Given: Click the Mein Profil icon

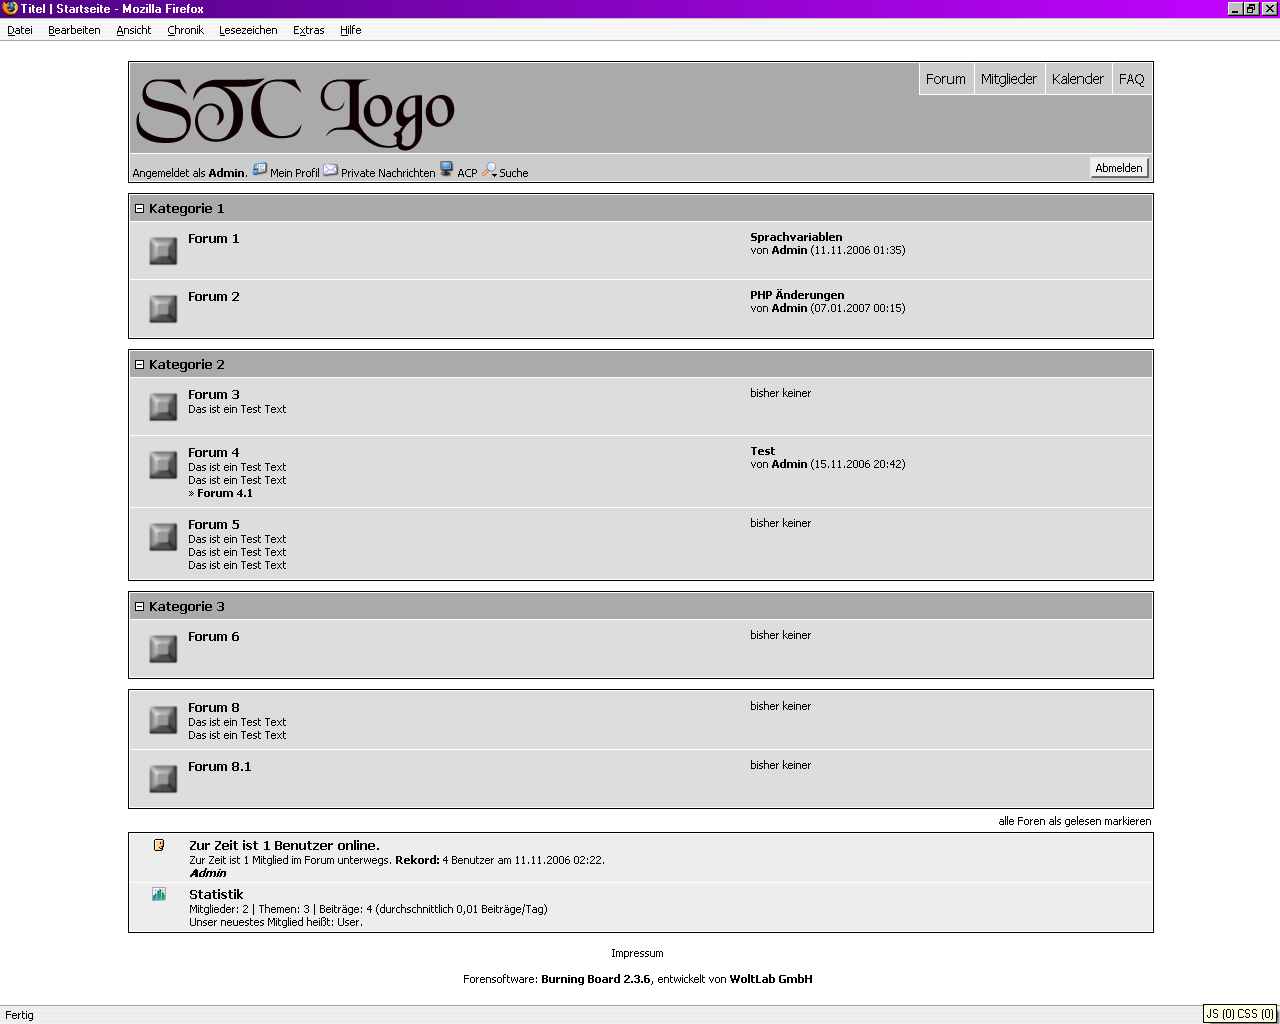Looking at the screenshot, I should point(259,170).
